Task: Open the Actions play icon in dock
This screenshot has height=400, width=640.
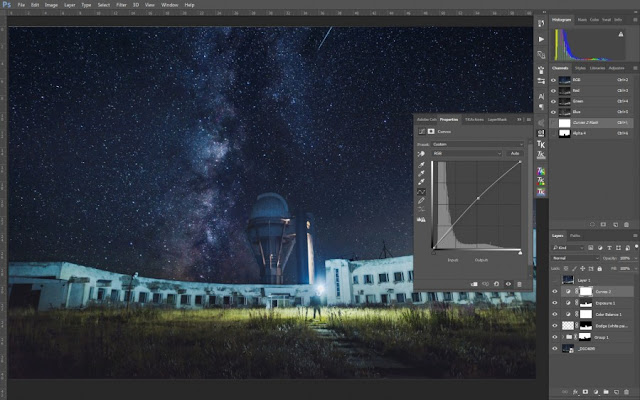Action: click(x=541, y=39)
